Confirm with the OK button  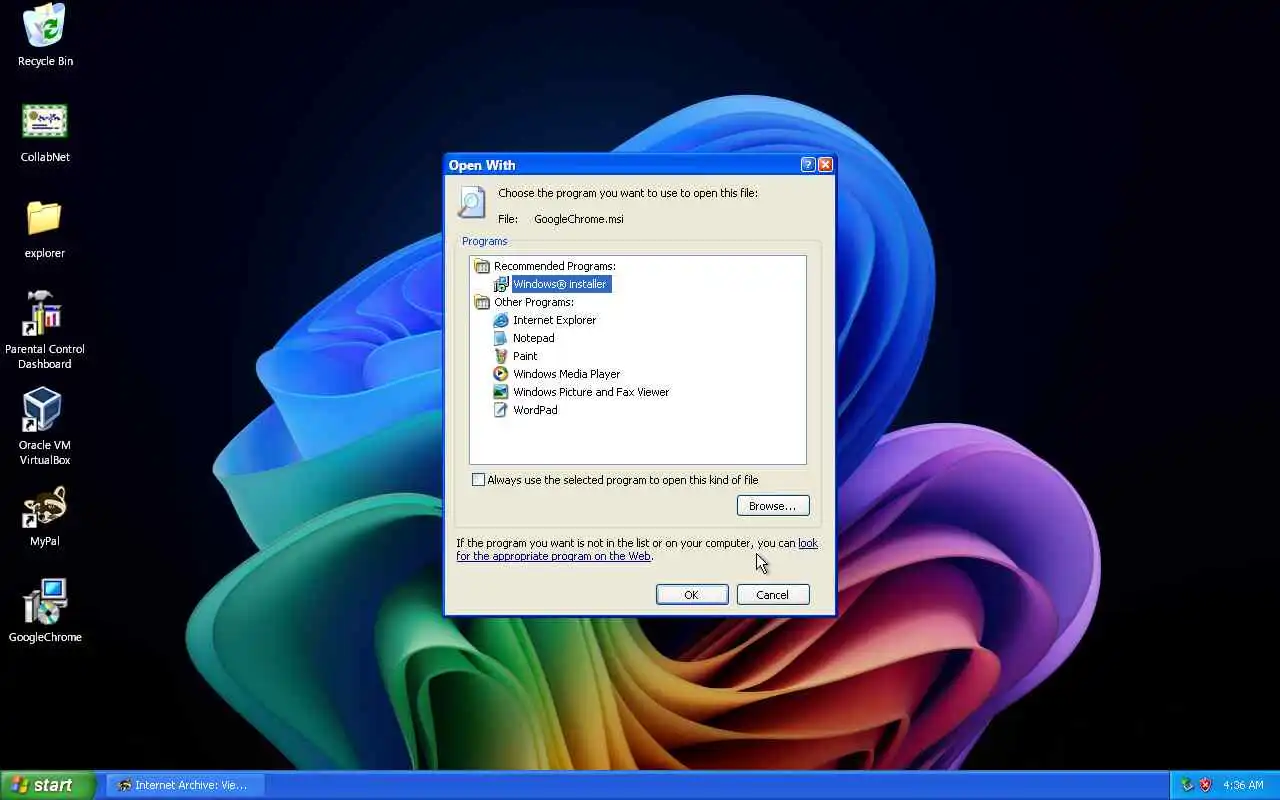pos(692,595)
